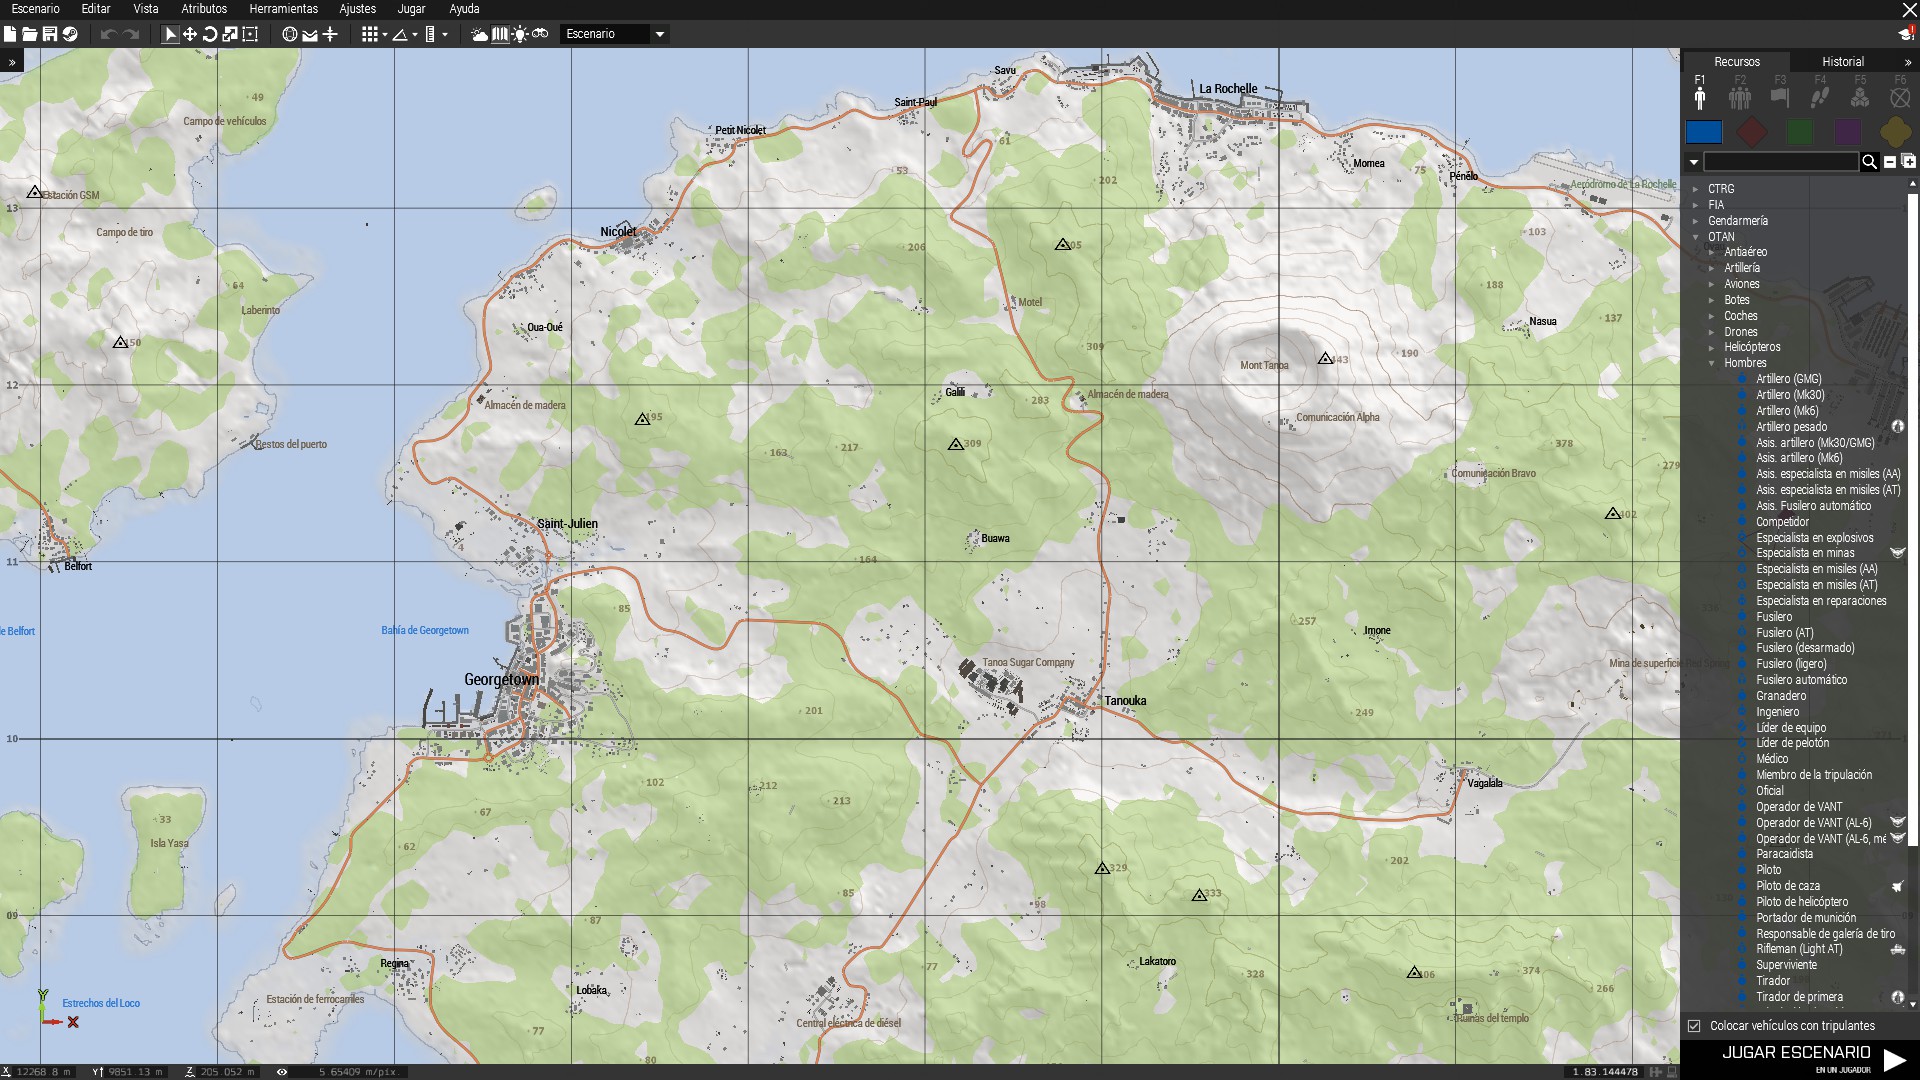The width and height of the screenshot is (1920, 1080).
Task: Open the Herramientas menu
Action: coord(284,9)
